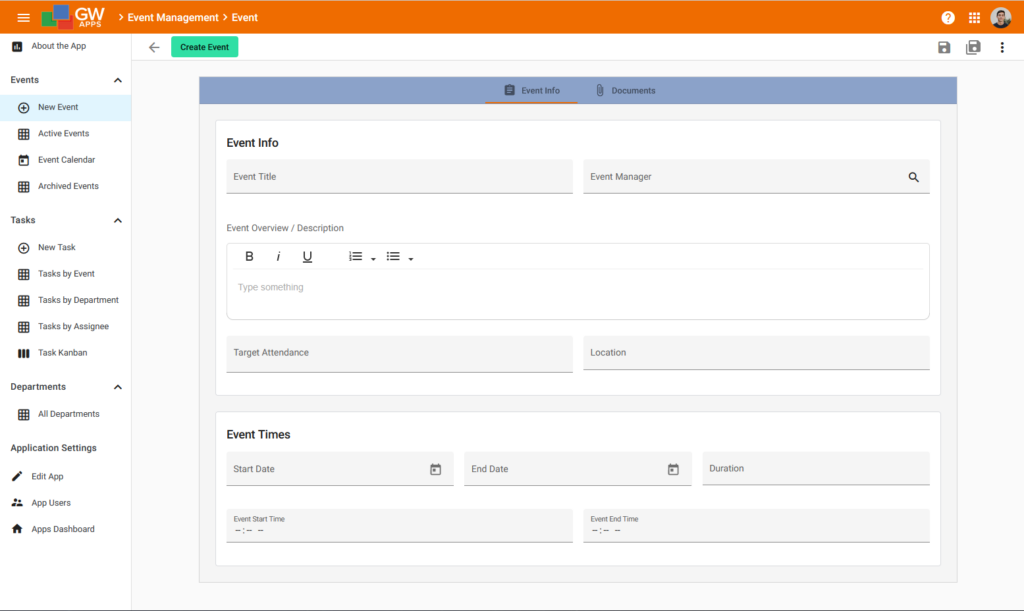Focus the Target Attendance field

click(x=400, y=353)
